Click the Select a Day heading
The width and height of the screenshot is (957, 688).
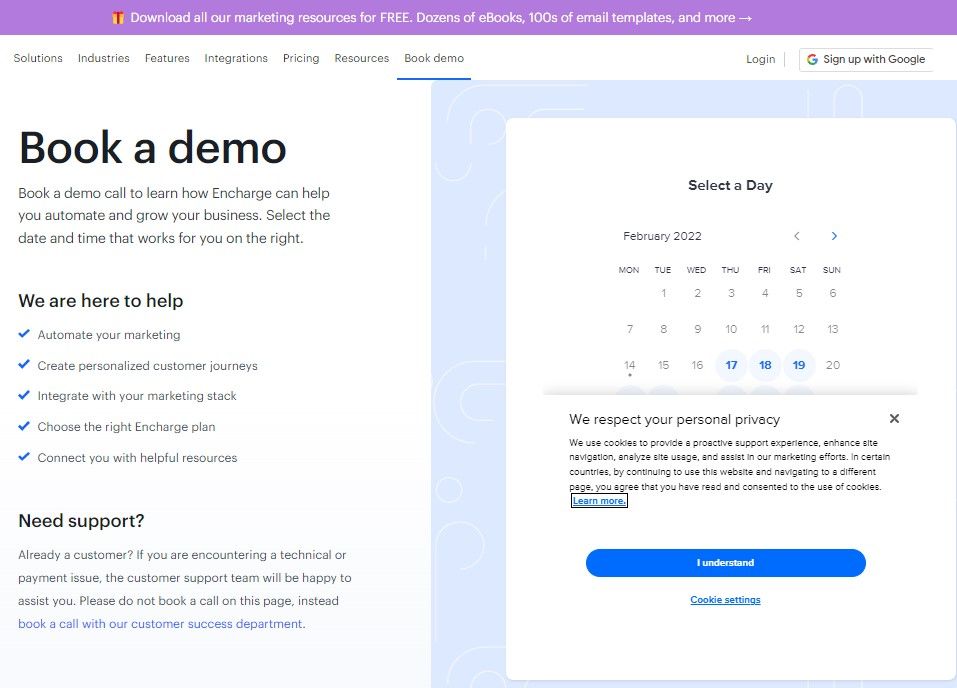pyautogui.click(x=730, y=185)
